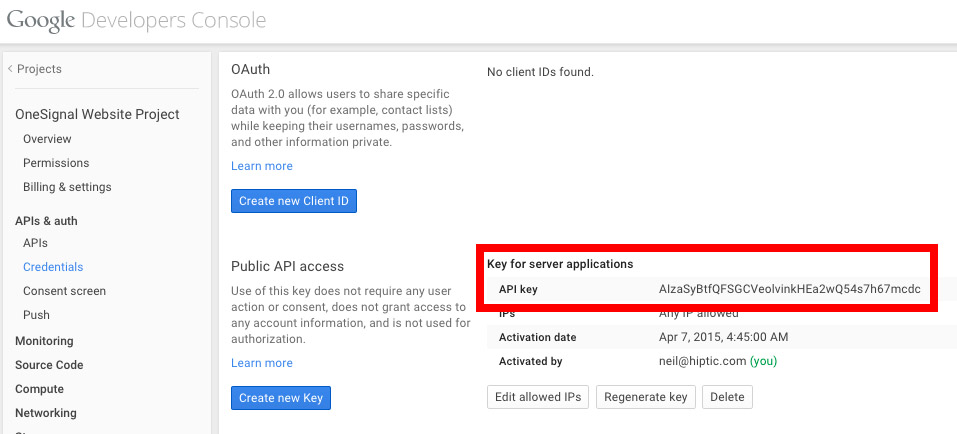Select APIs under APIs & auth
Image resolution: width=957 pixels, height=434 pixels.
(x=35, y=243)
